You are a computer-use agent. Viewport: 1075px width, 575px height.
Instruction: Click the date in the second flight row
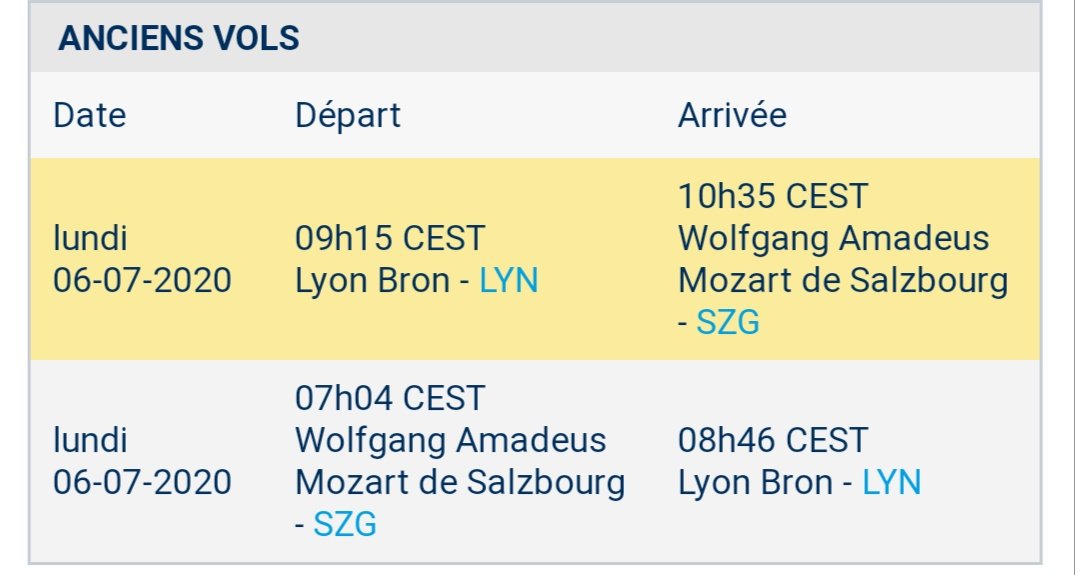(143, 461)
